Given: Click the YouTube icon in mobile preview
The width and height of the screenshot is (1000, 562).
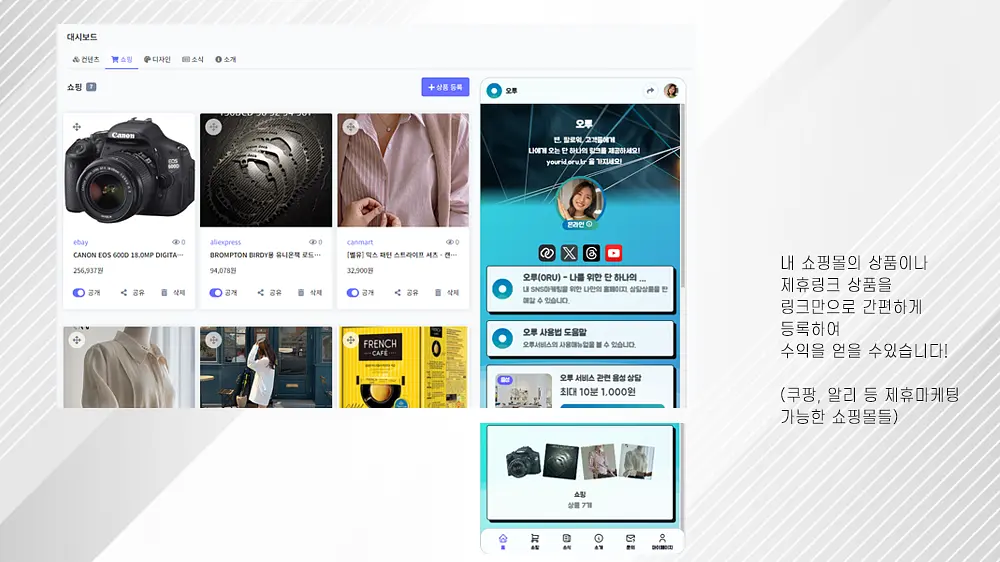Looking at the screenshot, I should [614, 253].
